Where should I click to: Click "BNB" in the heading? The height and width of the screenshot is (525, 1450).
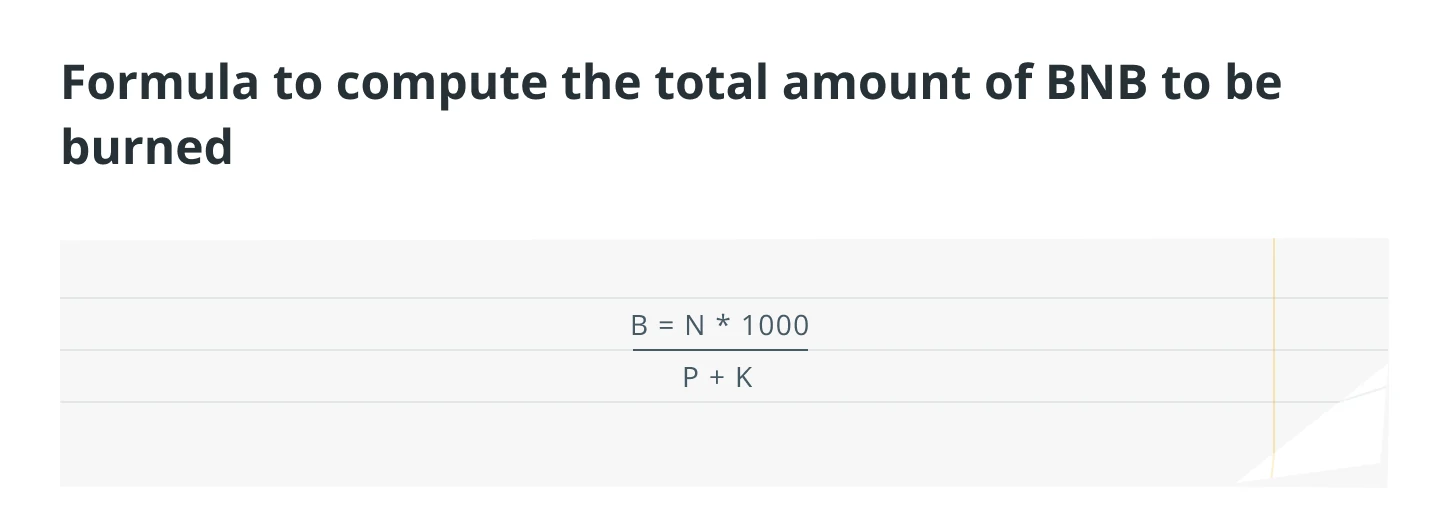tap(1097, 83)
